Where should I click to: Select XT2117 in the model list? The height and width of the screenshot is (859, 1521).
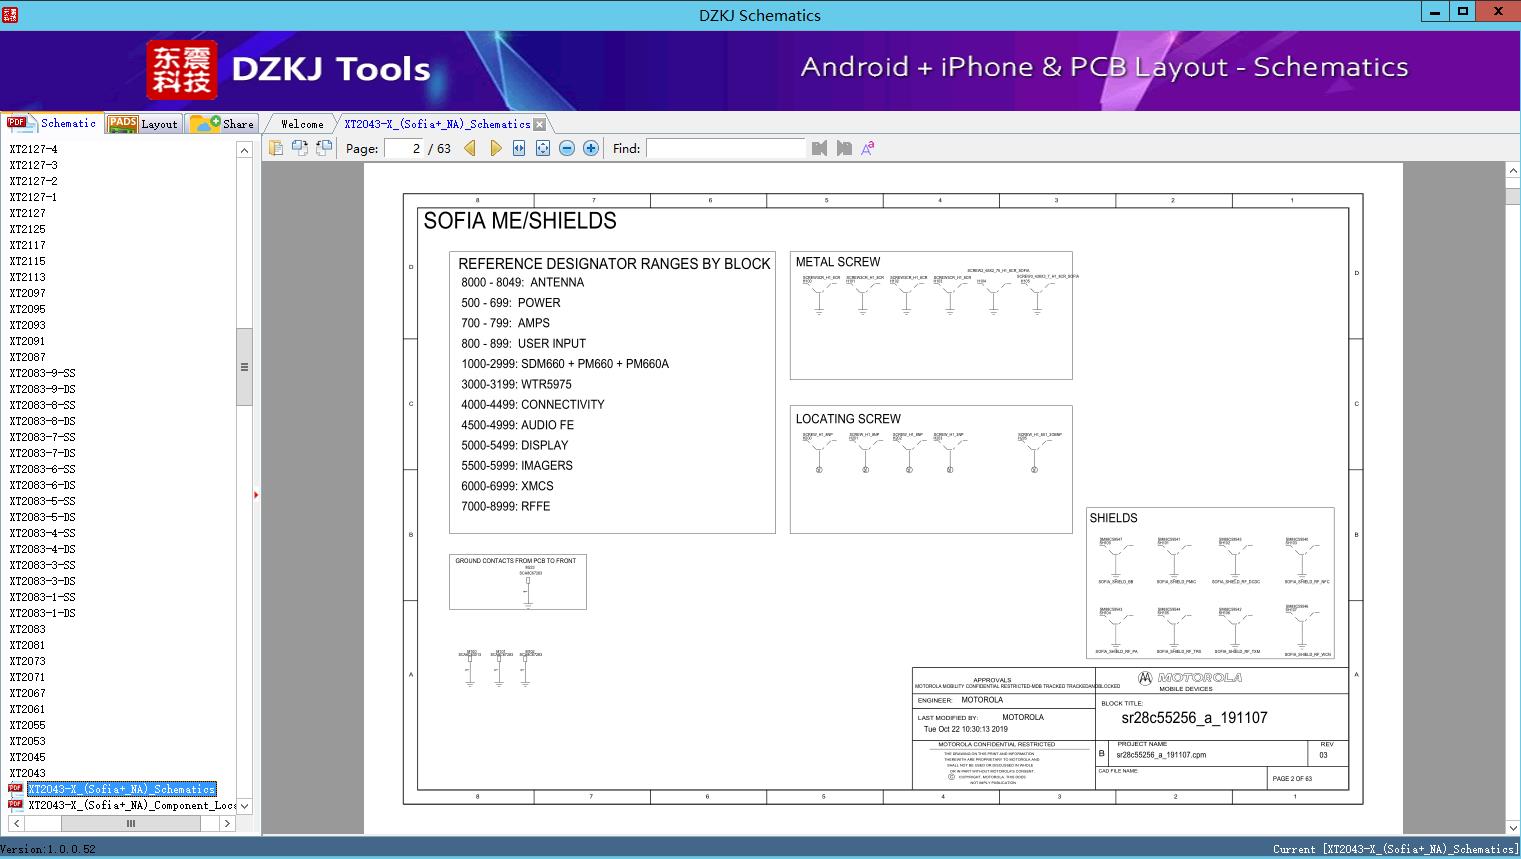(x=27, y=245)
